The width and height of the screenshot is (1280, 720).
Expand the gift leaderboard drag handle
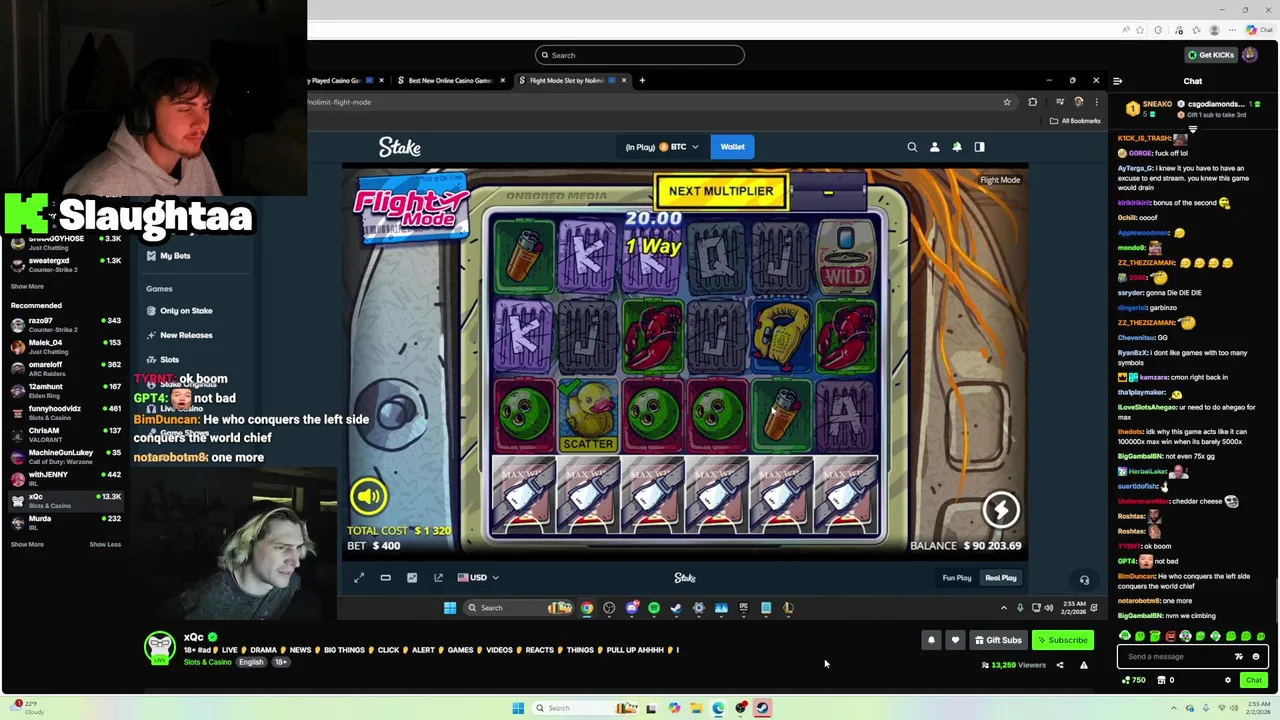[1192, 129]
